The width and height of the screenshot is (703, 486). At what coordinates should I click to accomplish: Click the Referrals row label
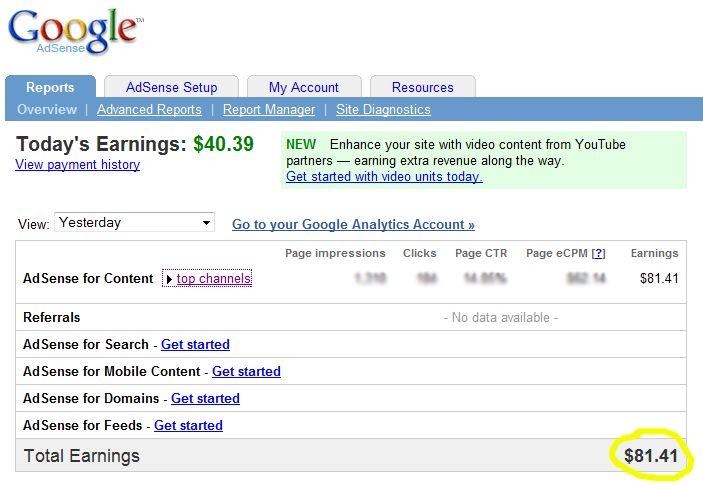coord(52,317)
